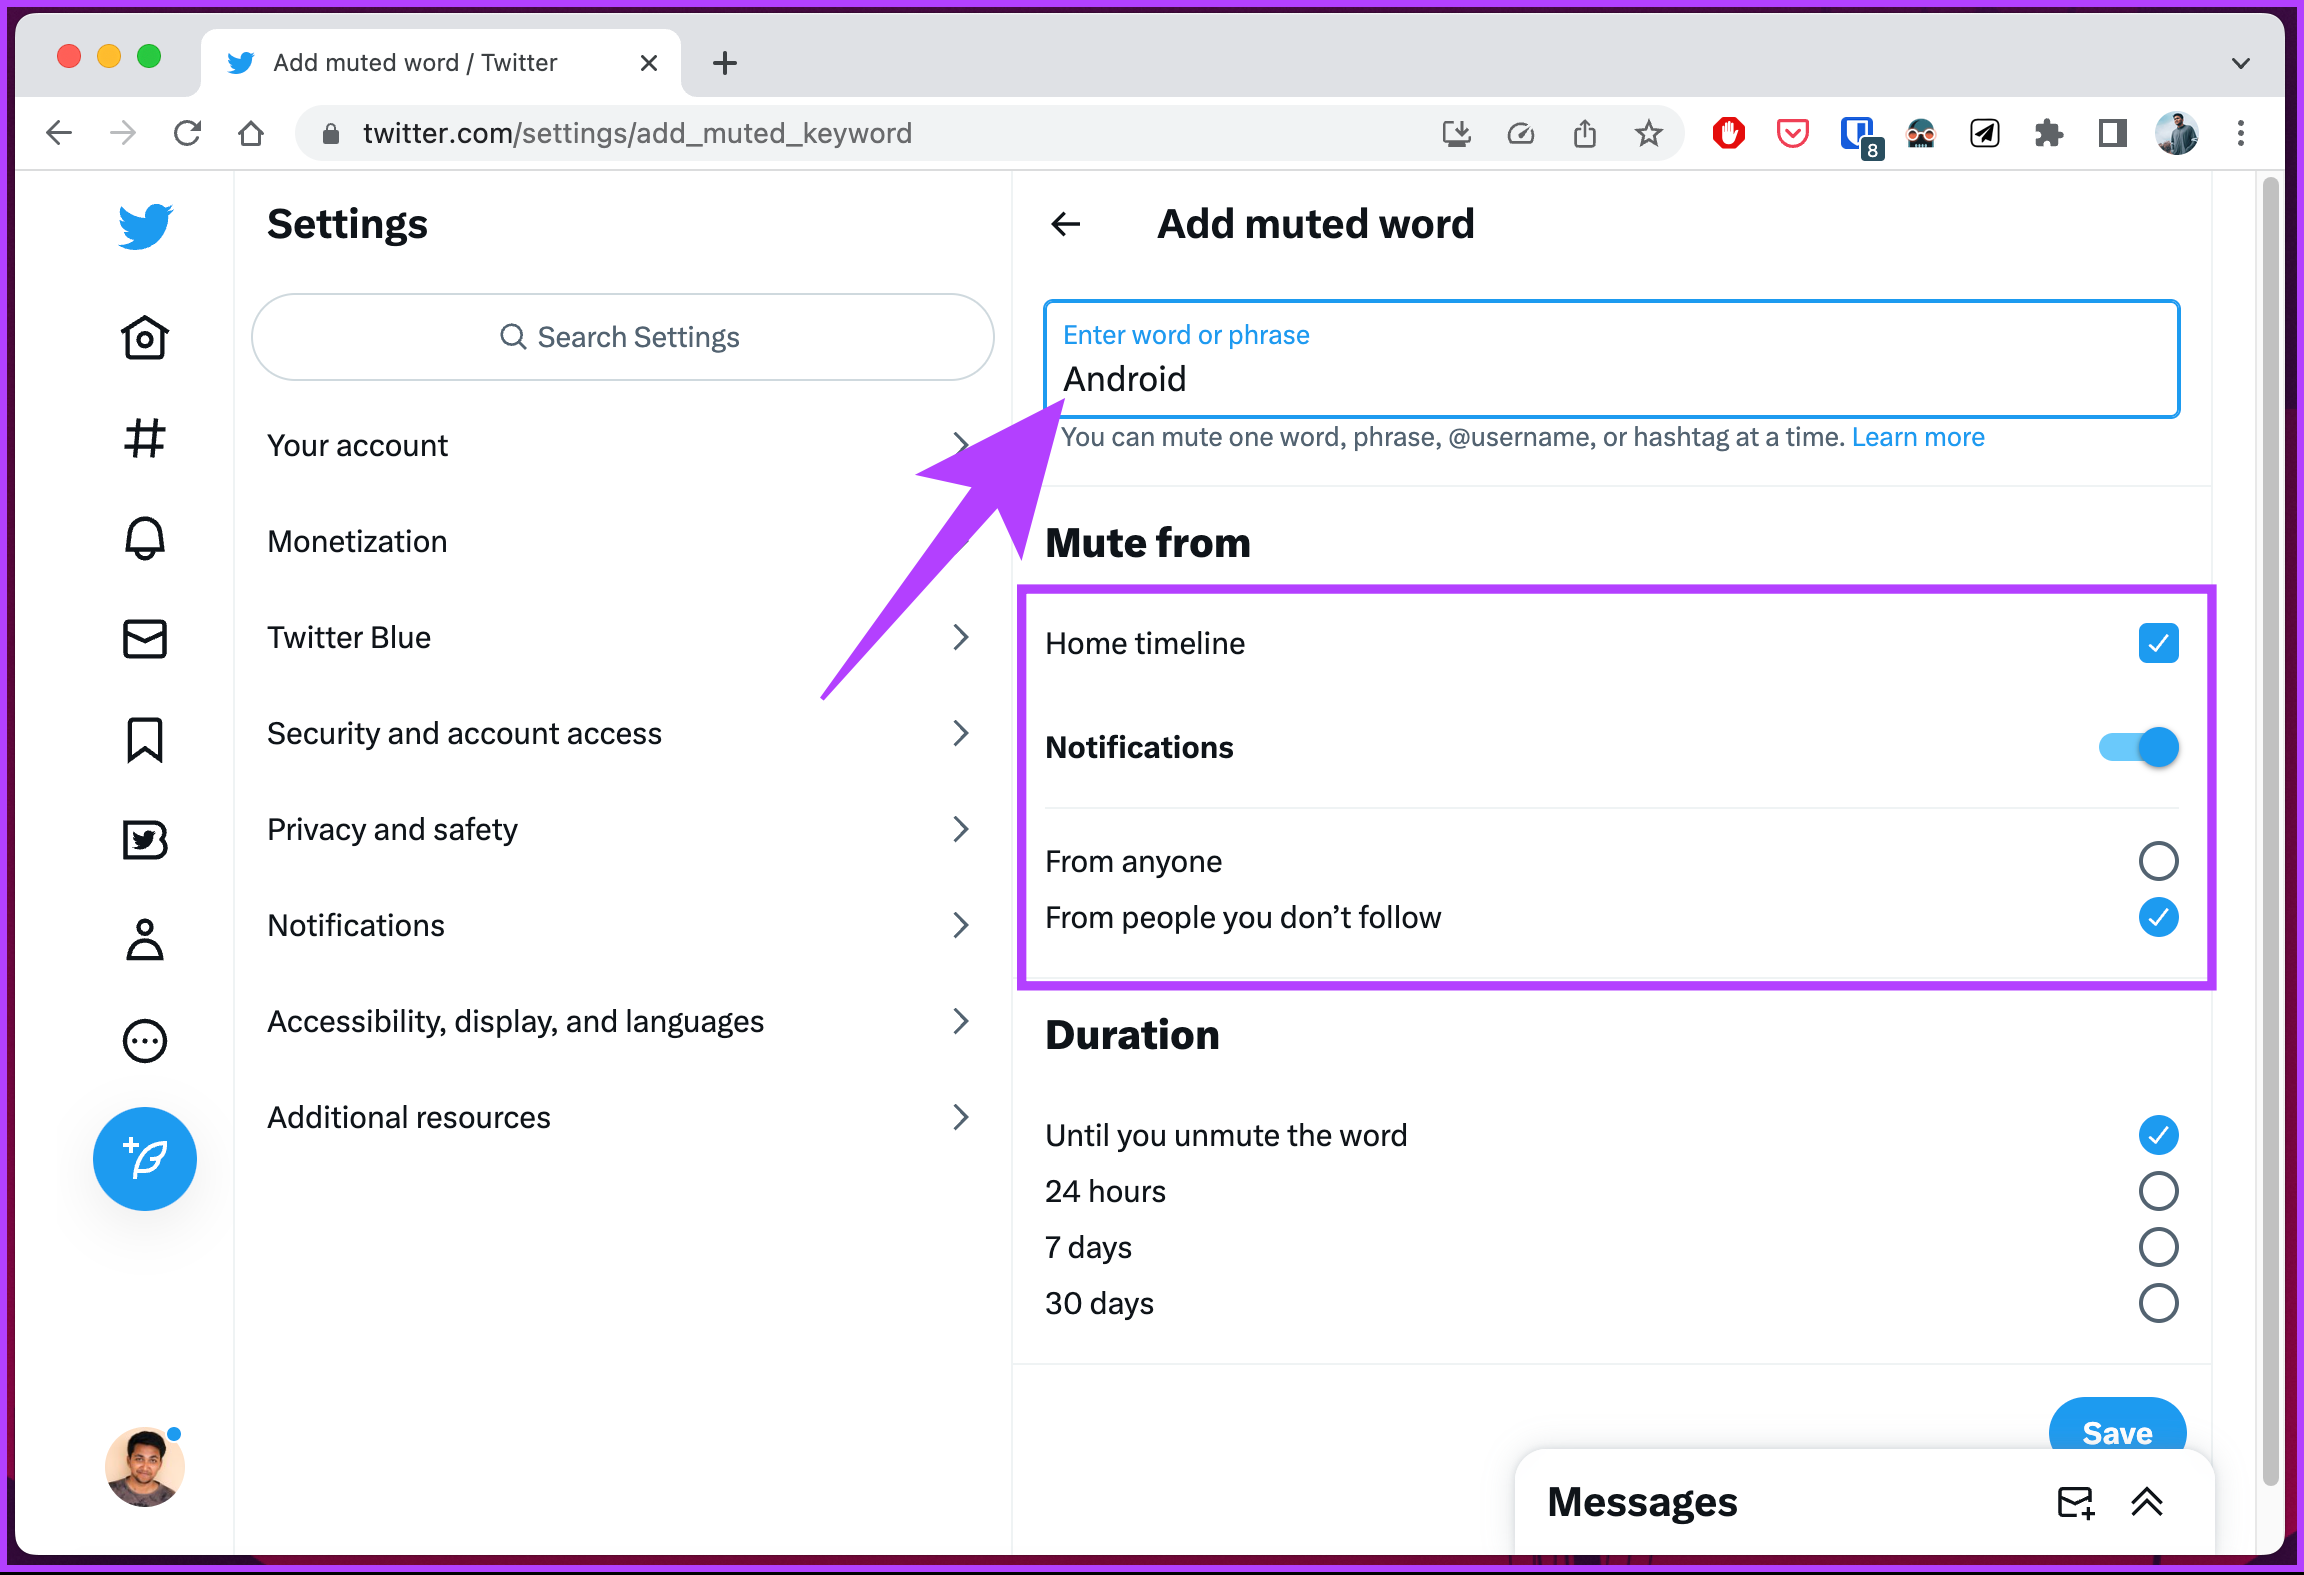
Task: Open the Messages envelope sidebar icon
Action: [145, 639]
